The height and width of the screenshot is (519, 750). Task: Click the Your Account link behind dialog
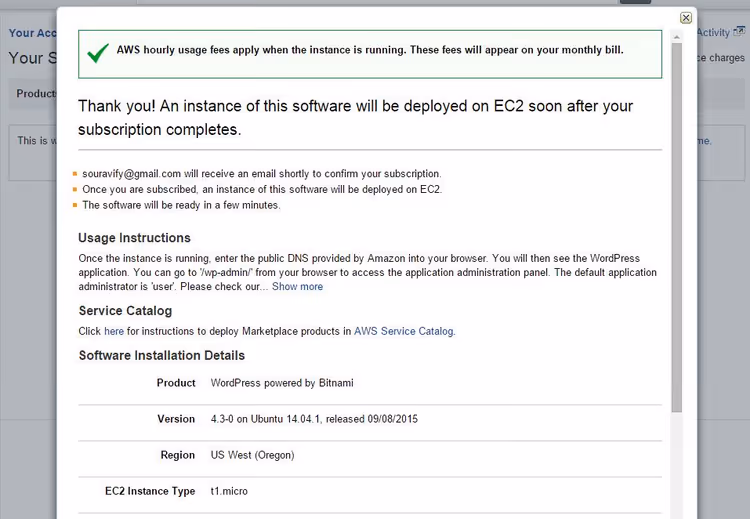(x=33, y=33)
